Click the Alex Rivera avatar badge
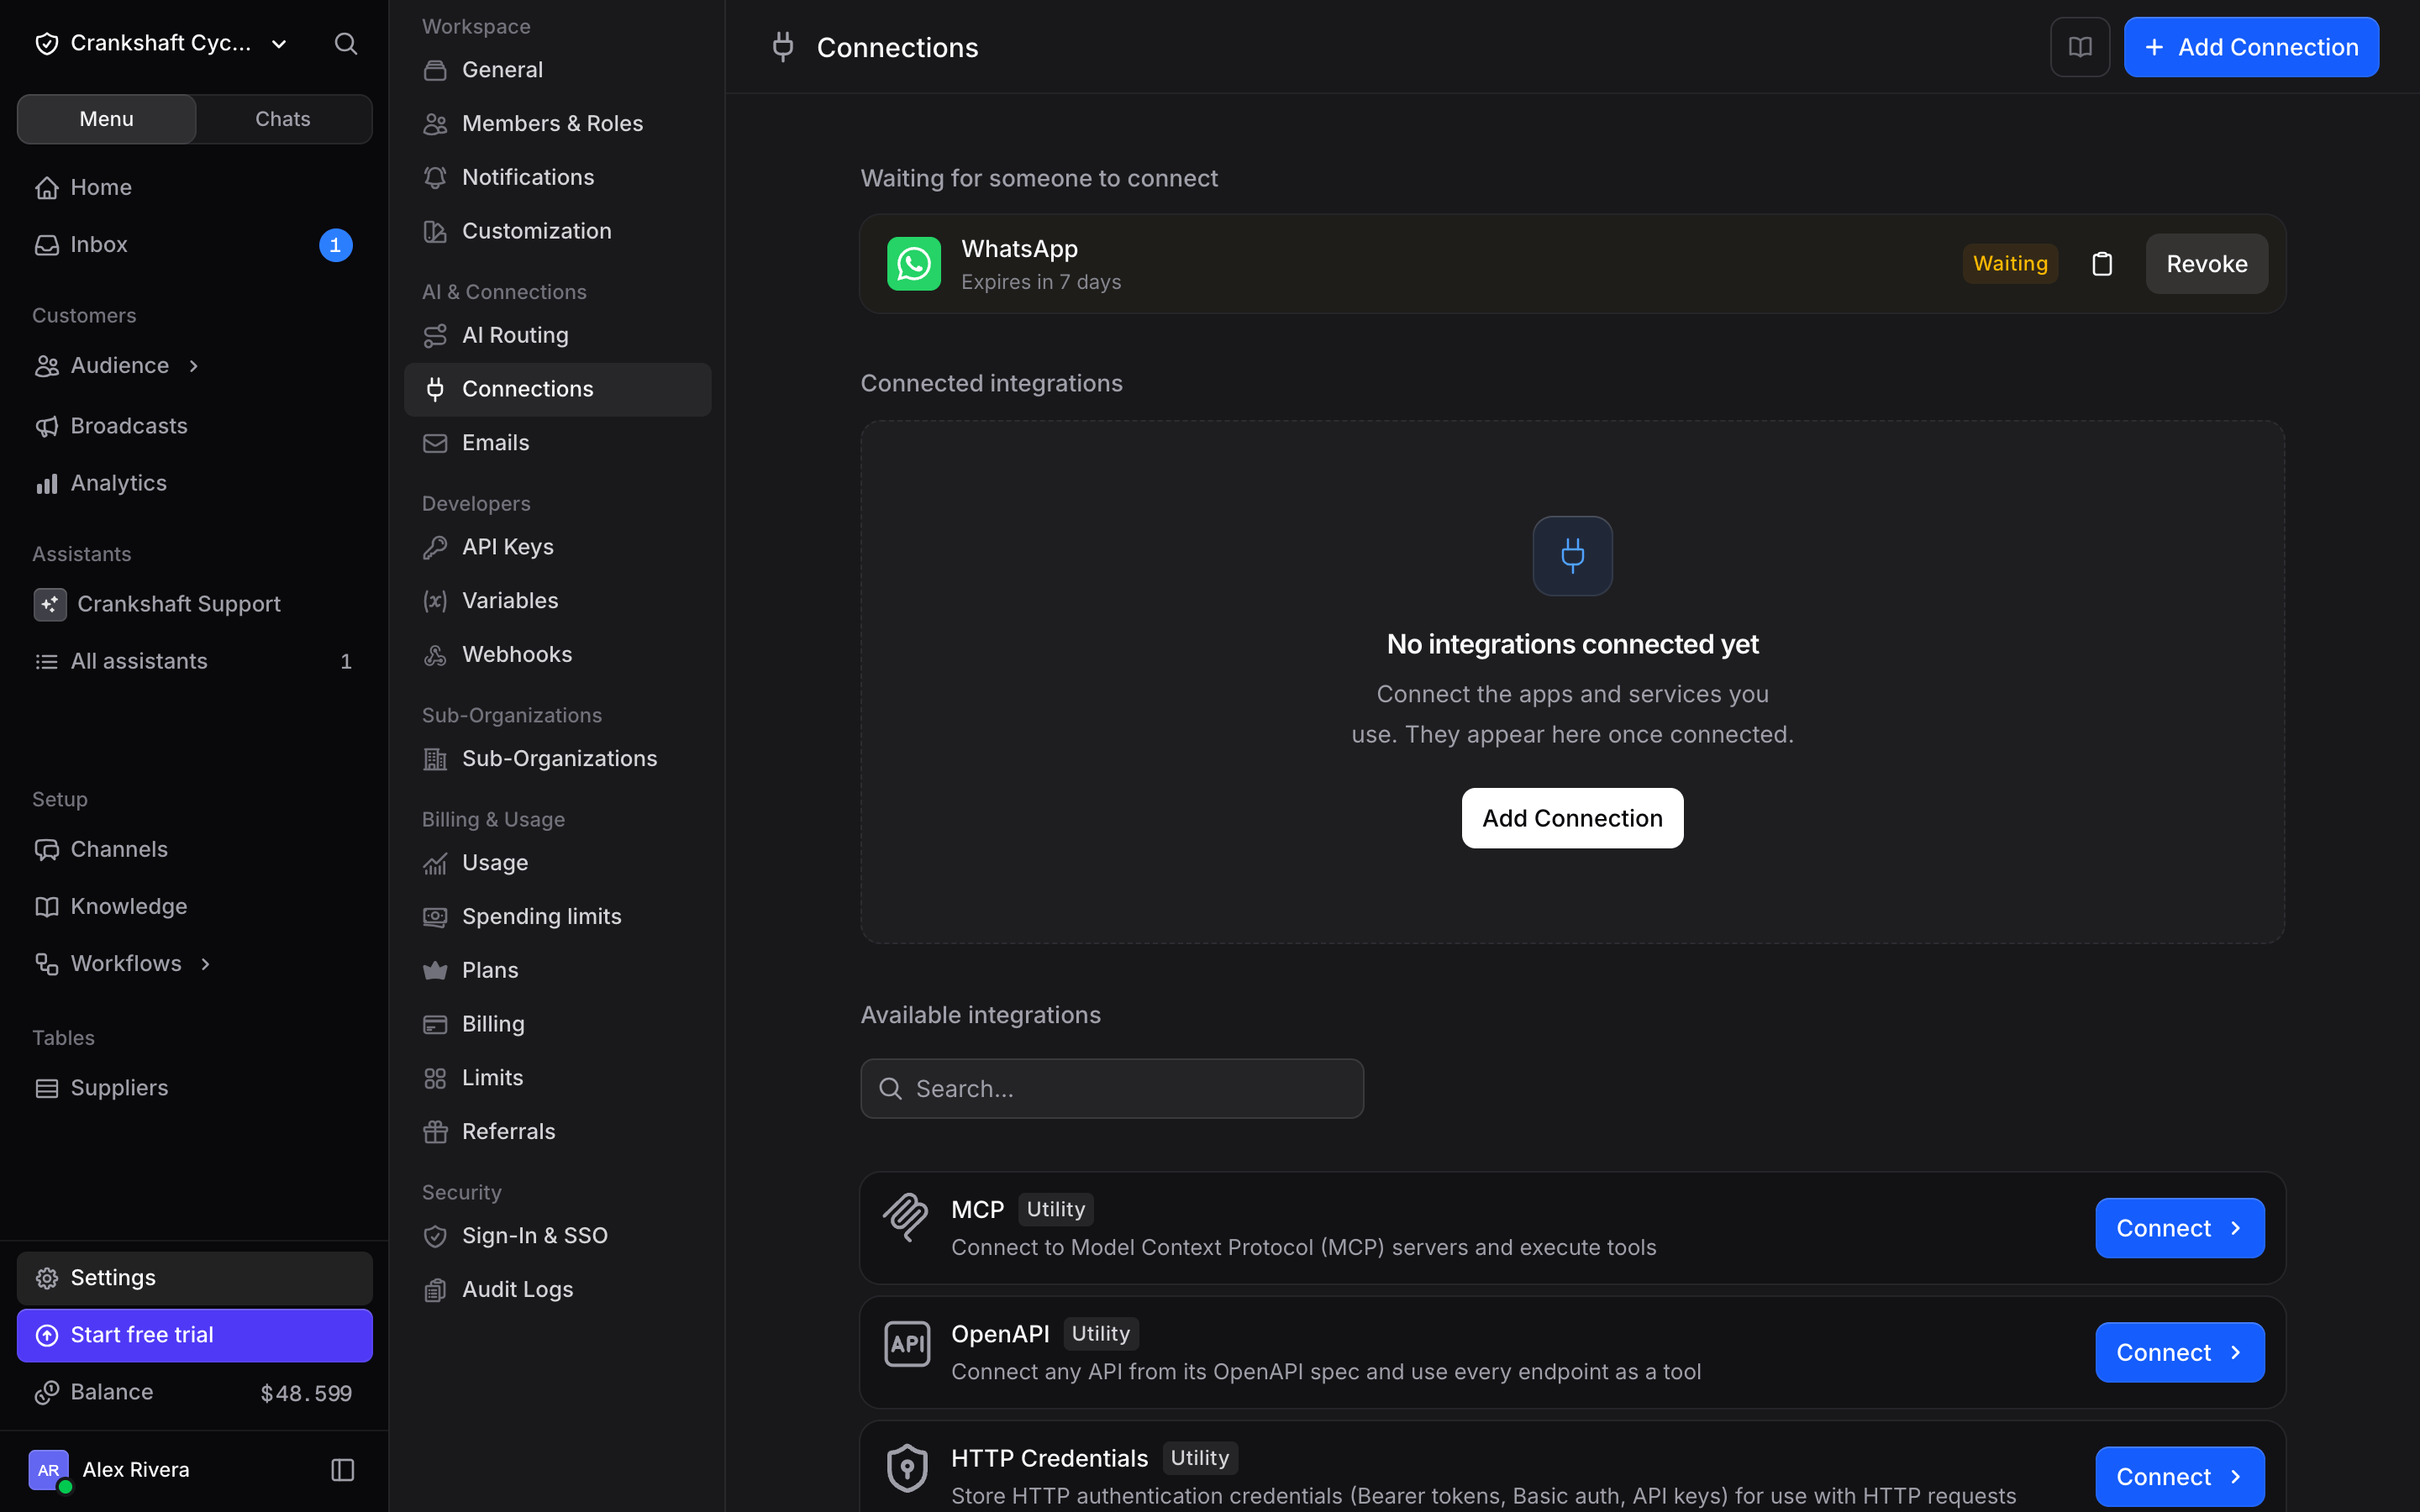 tap(49, 1469)
